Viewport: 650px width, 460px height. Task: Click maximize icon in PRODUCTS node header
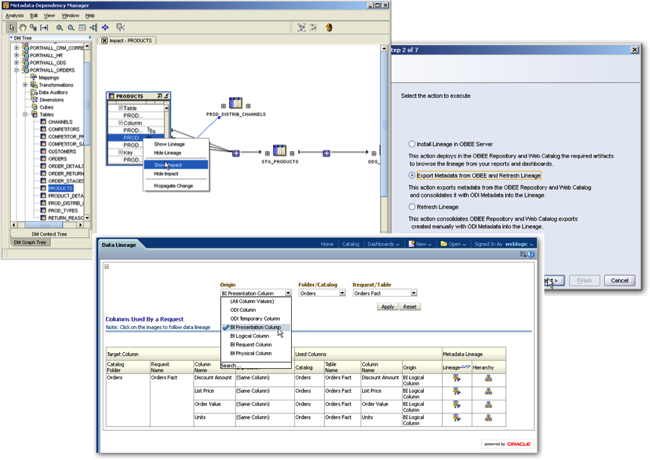(x=159, y=96)
